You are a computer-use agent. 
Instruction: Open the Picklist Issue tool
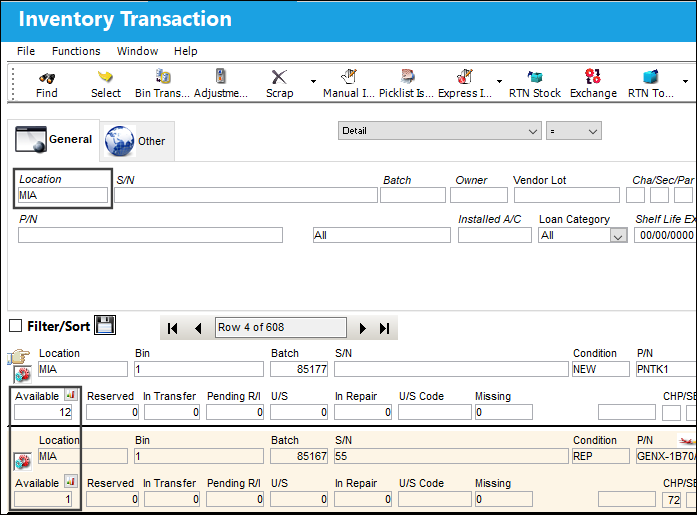[x=406, y=84]
